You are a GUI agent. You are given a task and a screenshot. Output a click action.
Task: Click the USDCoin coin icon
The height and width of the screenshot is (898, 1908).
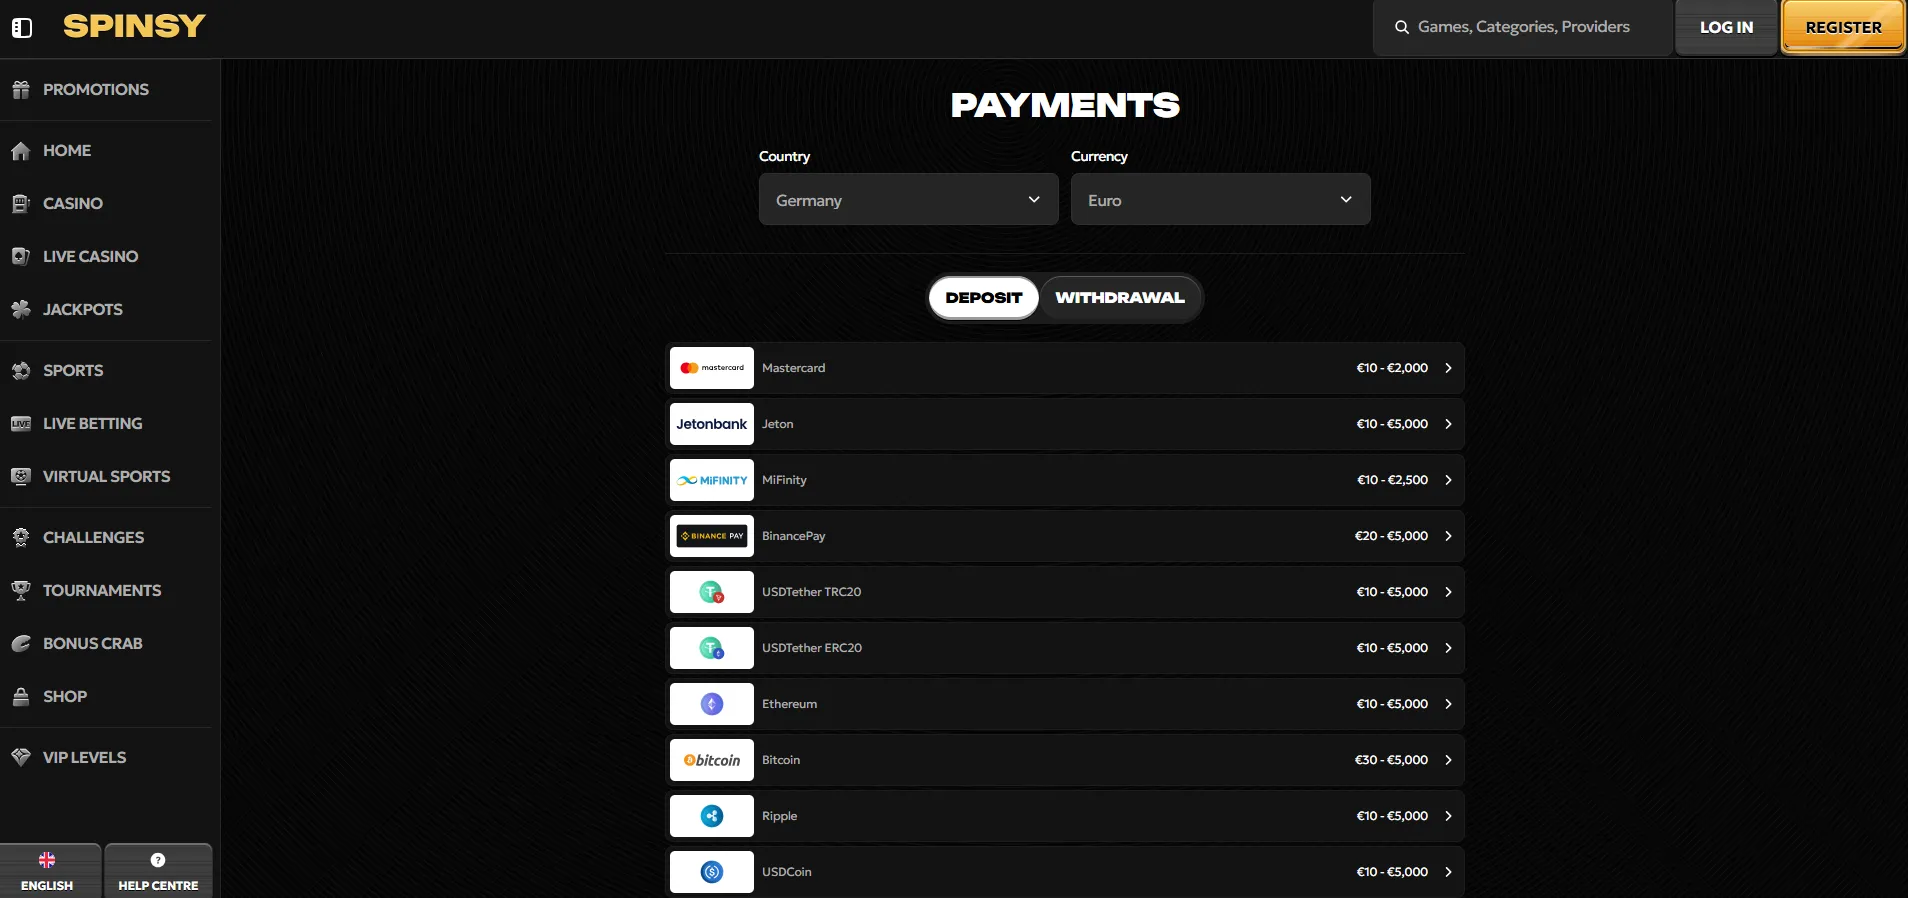click(712, 872)
